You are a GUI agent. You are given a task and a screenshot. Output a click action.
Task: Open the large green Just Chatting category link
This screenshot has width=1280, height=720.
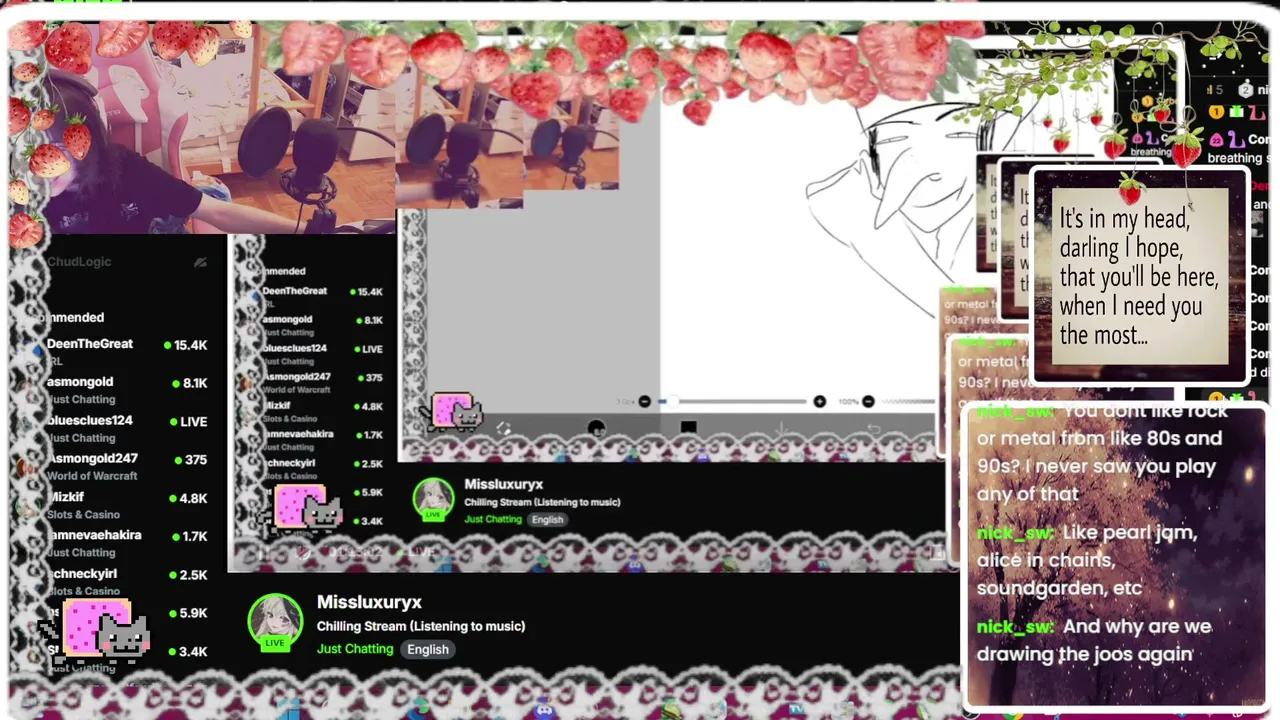355,649
